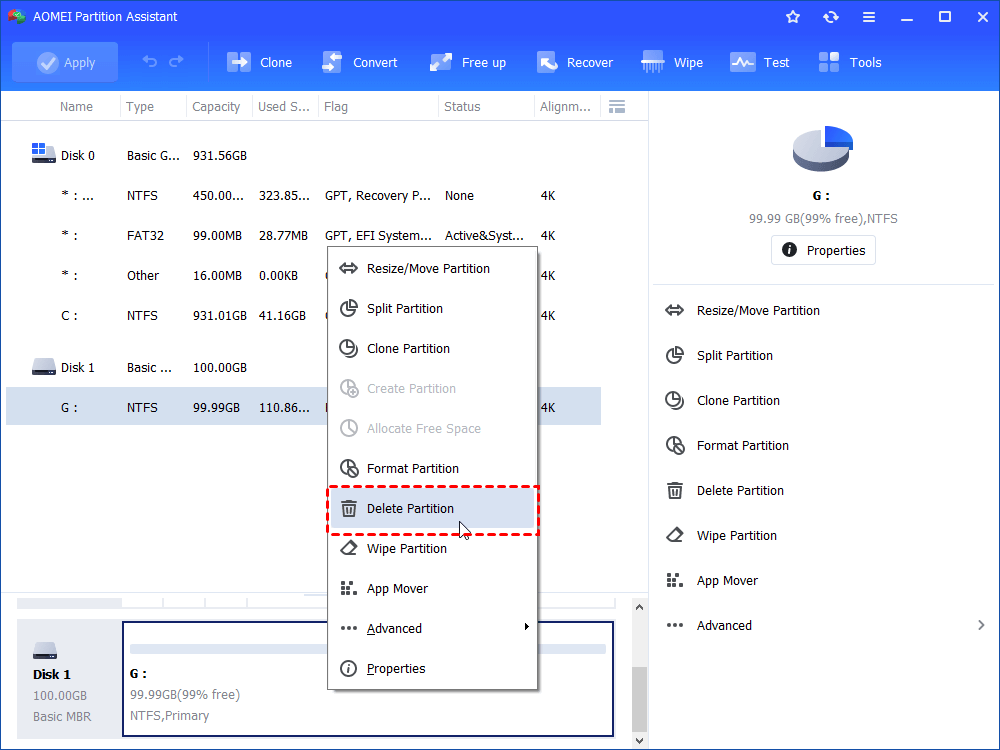Open the Convert tool
Image resolution: width=1000 pixels, height=750 pixels.
coord(360,62)
